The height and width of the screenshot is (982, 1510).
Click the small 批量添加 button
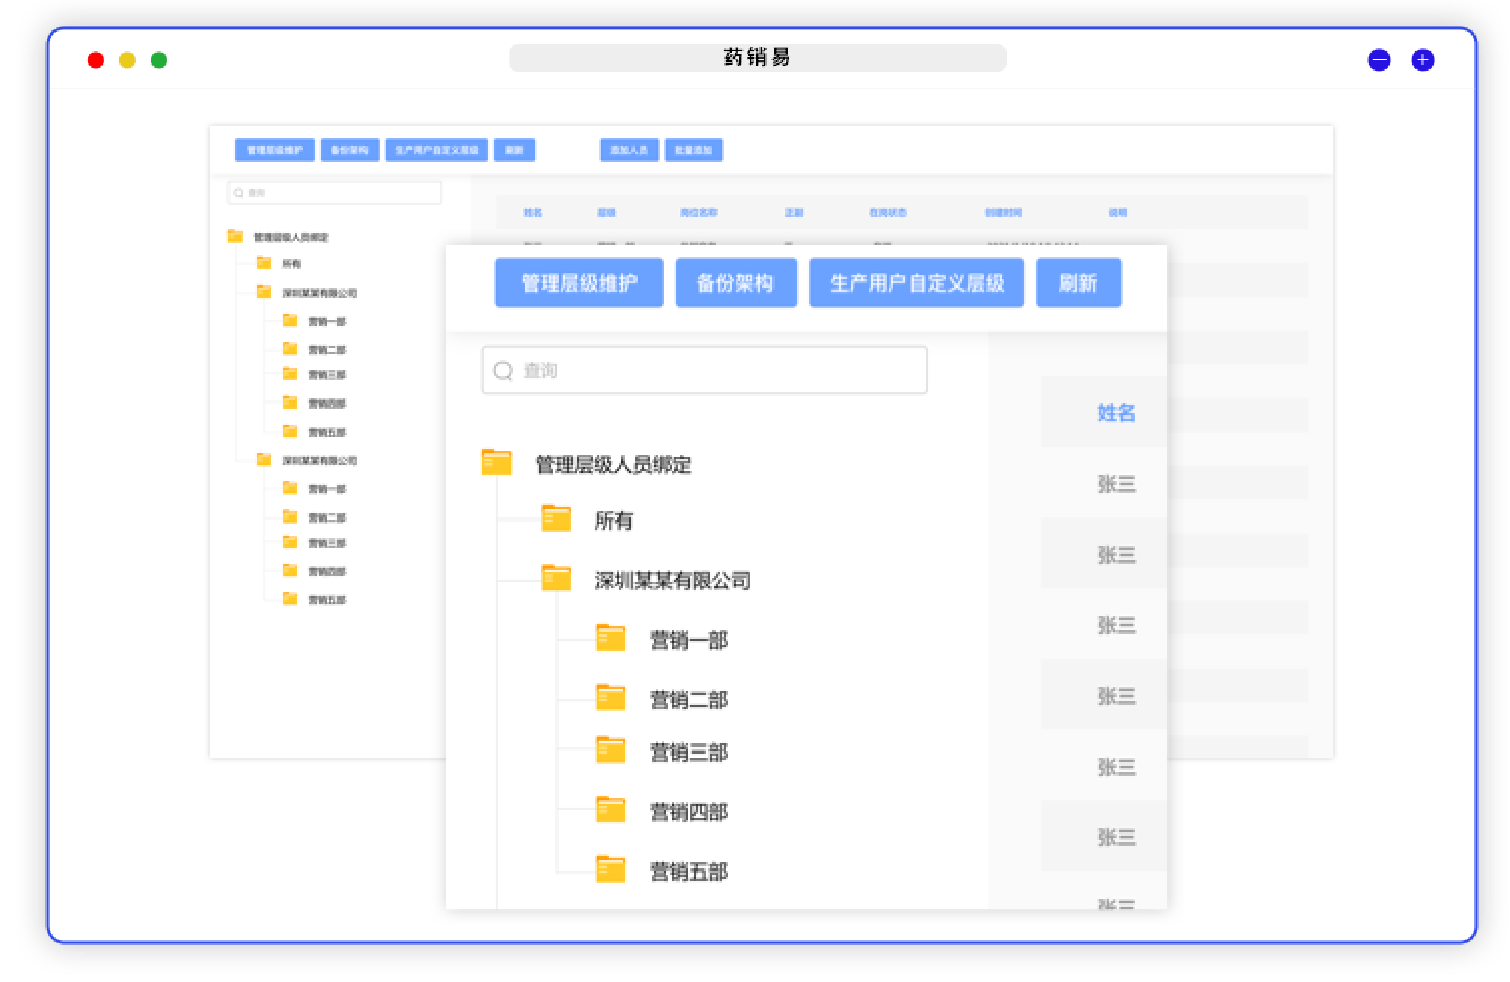coord(693,150)
